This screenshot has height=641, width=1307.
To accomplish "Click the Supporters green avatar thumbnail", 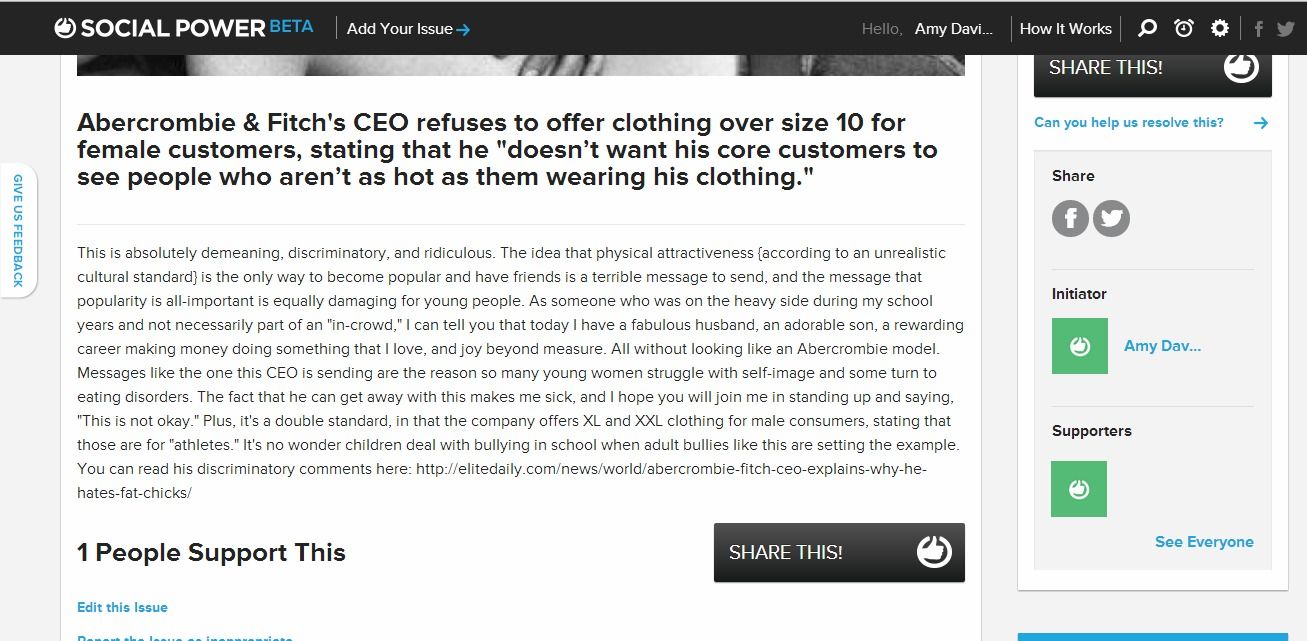I will pos(1079,489).
